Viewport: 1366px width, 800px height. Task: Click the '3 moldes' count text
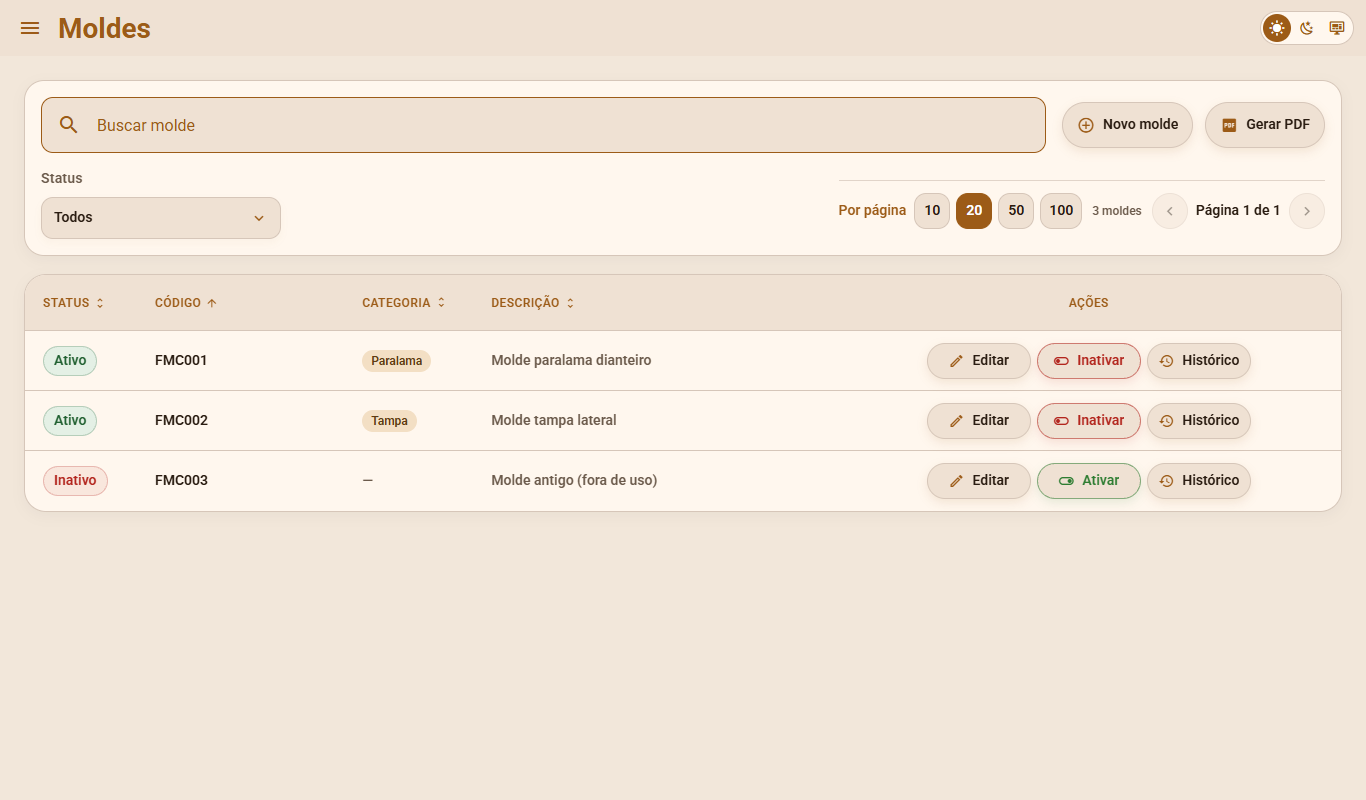point(1117,211)
